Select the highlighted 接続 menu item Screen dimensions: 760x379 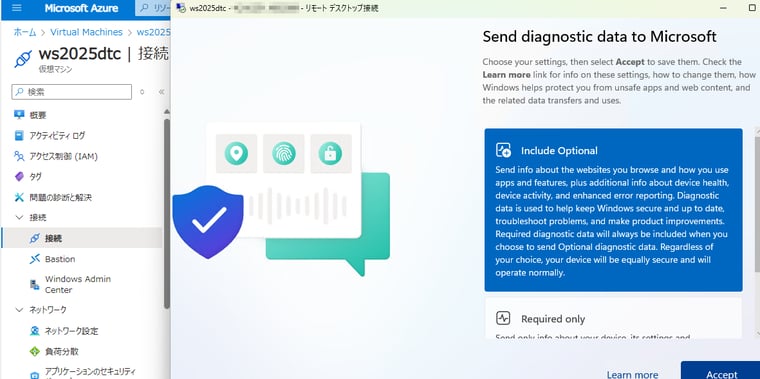82,238
